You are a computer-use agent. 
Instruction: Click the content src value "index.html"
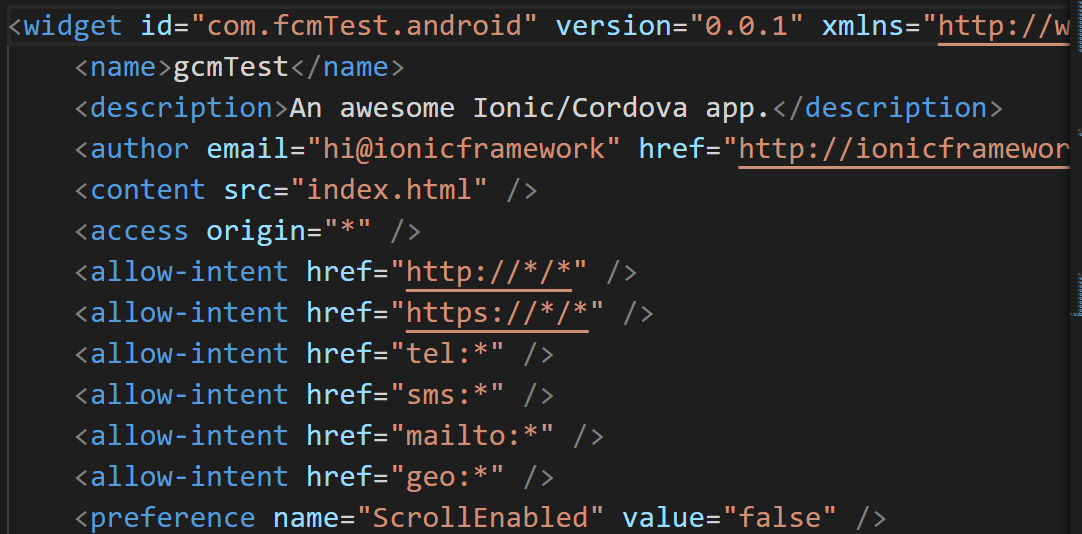click(390, 190)
